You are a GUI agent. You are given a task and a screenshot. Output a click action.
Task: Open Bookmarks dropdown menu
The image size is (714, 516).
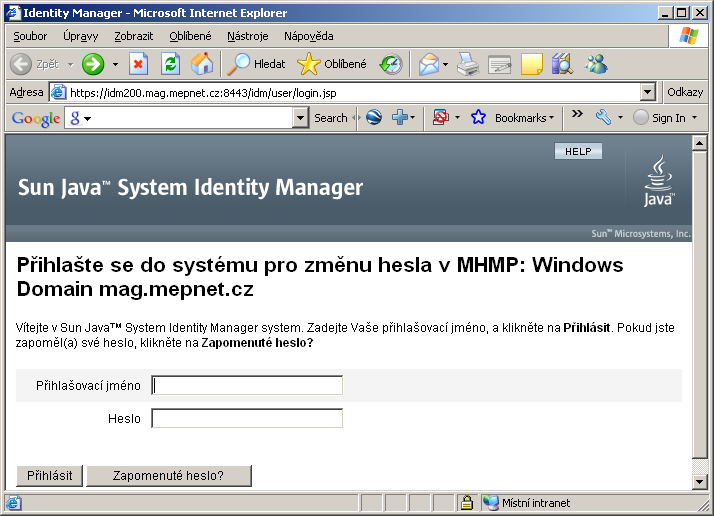552,118
